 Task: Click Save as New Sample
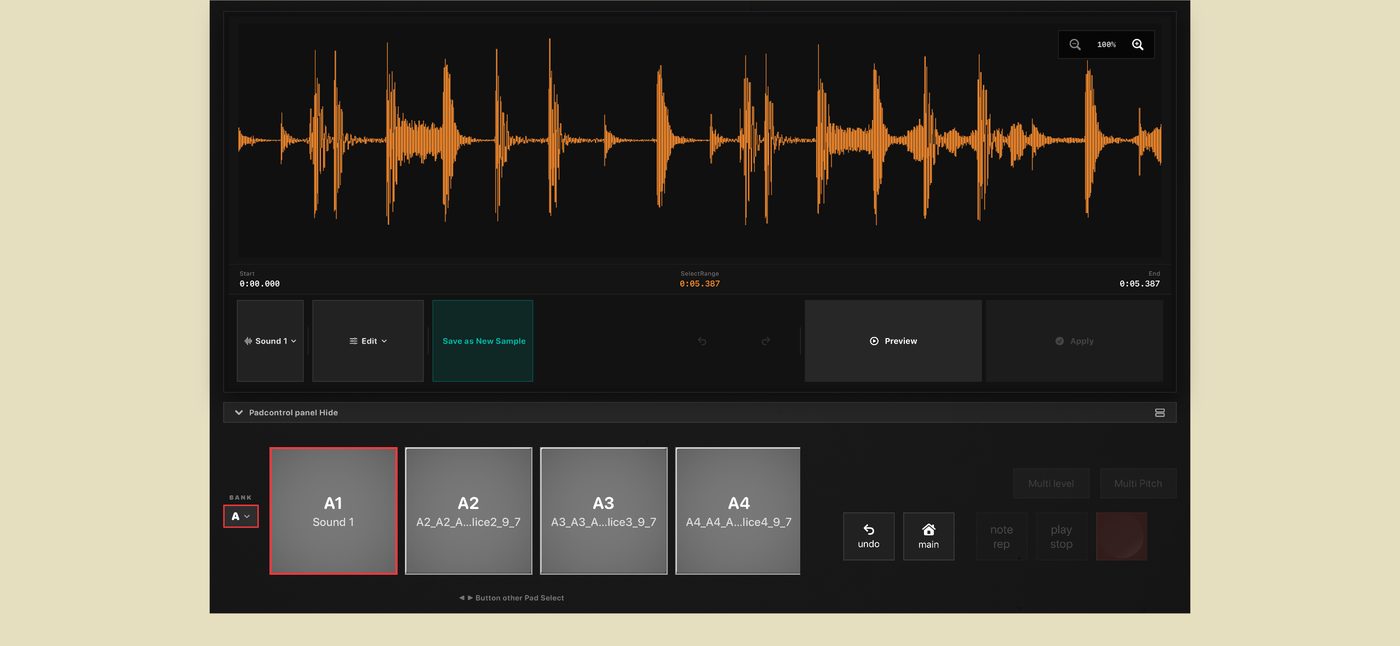pos(483,341)
